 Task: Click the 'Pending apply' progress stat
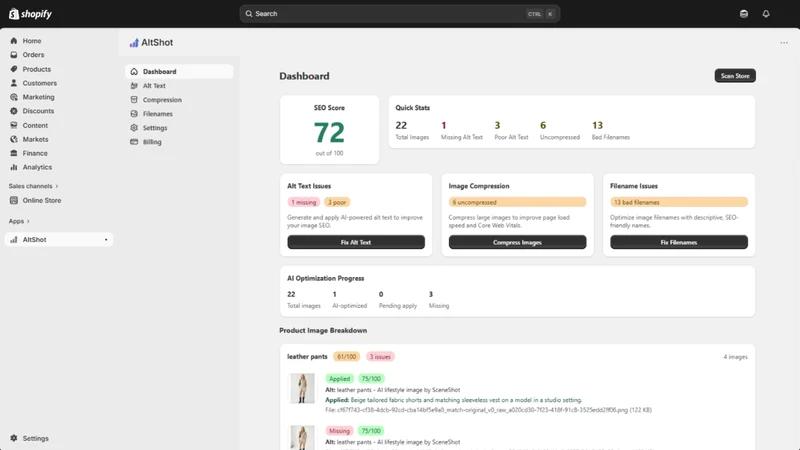397,299
